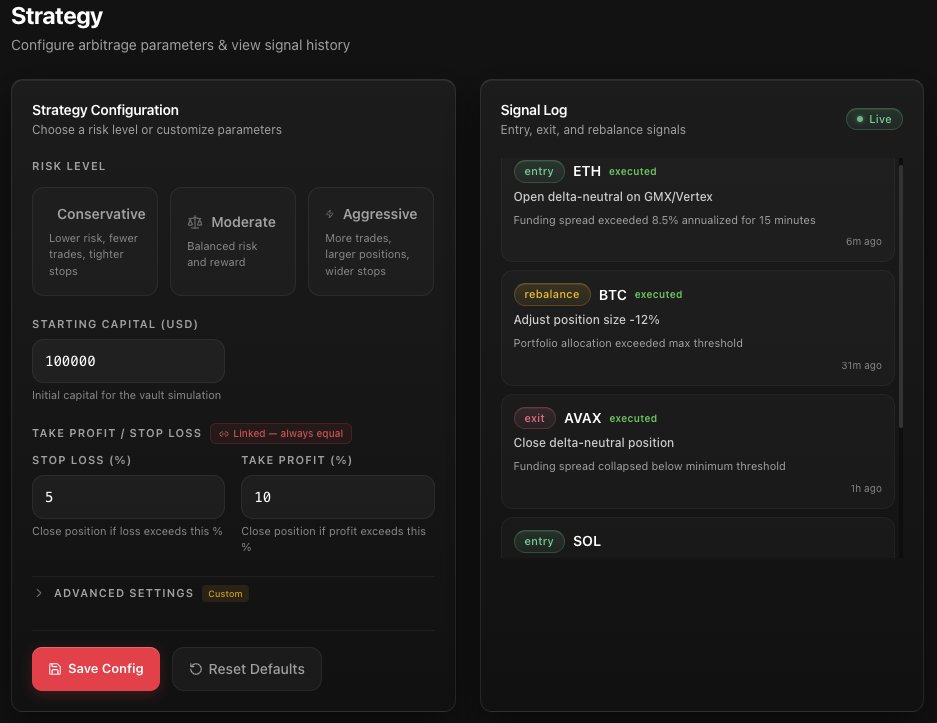Save the strategy configuration
937x723 pixels.
96,669
